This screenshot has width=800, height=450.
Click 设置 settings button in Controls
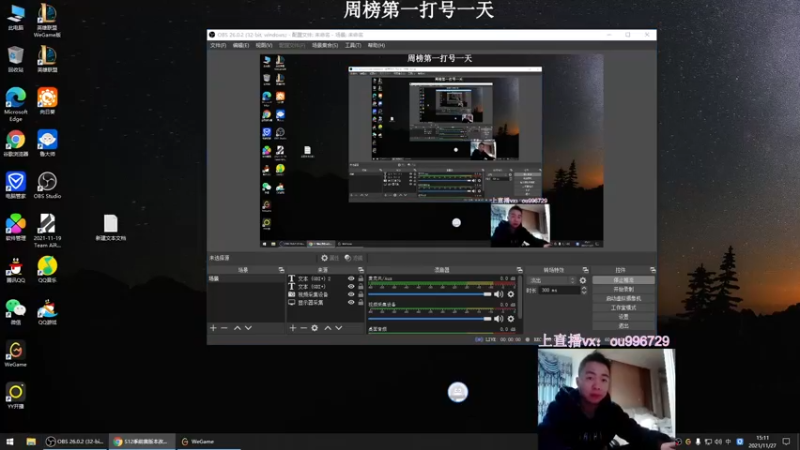623,317
